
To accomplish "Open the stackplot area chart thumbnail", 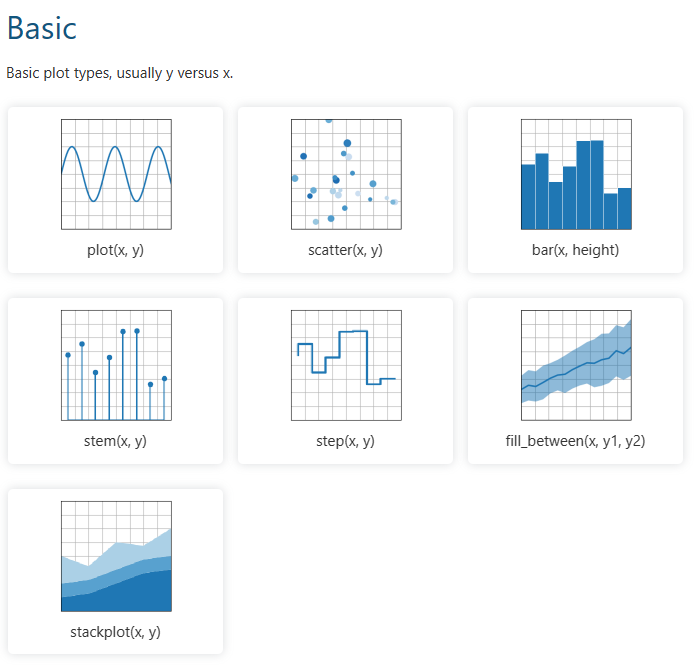I will tap(116, 556).
